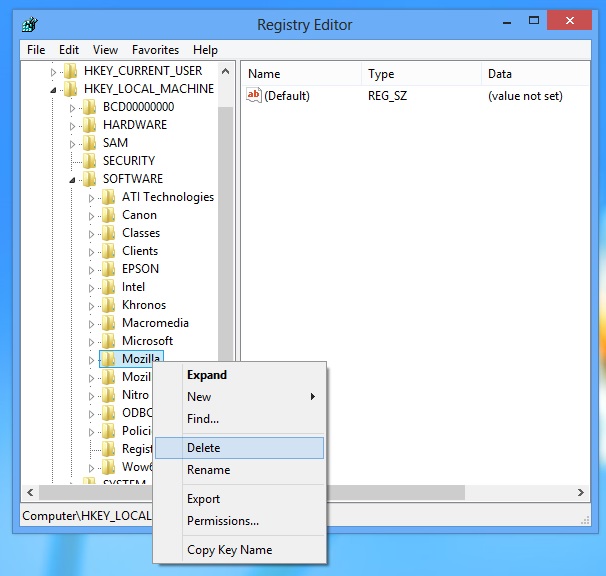This screenshot has width=606, height=576.
Task: Click the horizontal scroll-left arrow
Action: click(30, 492)
